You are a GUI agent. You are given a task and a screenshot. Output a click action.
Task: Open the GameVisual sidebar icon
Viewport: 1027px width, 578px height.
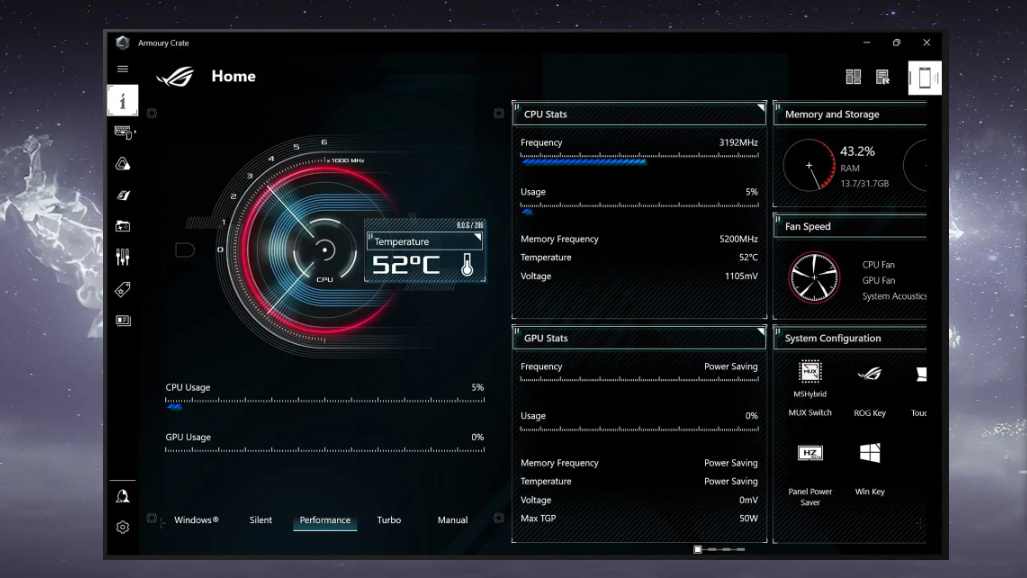click(x=122, y=195)
